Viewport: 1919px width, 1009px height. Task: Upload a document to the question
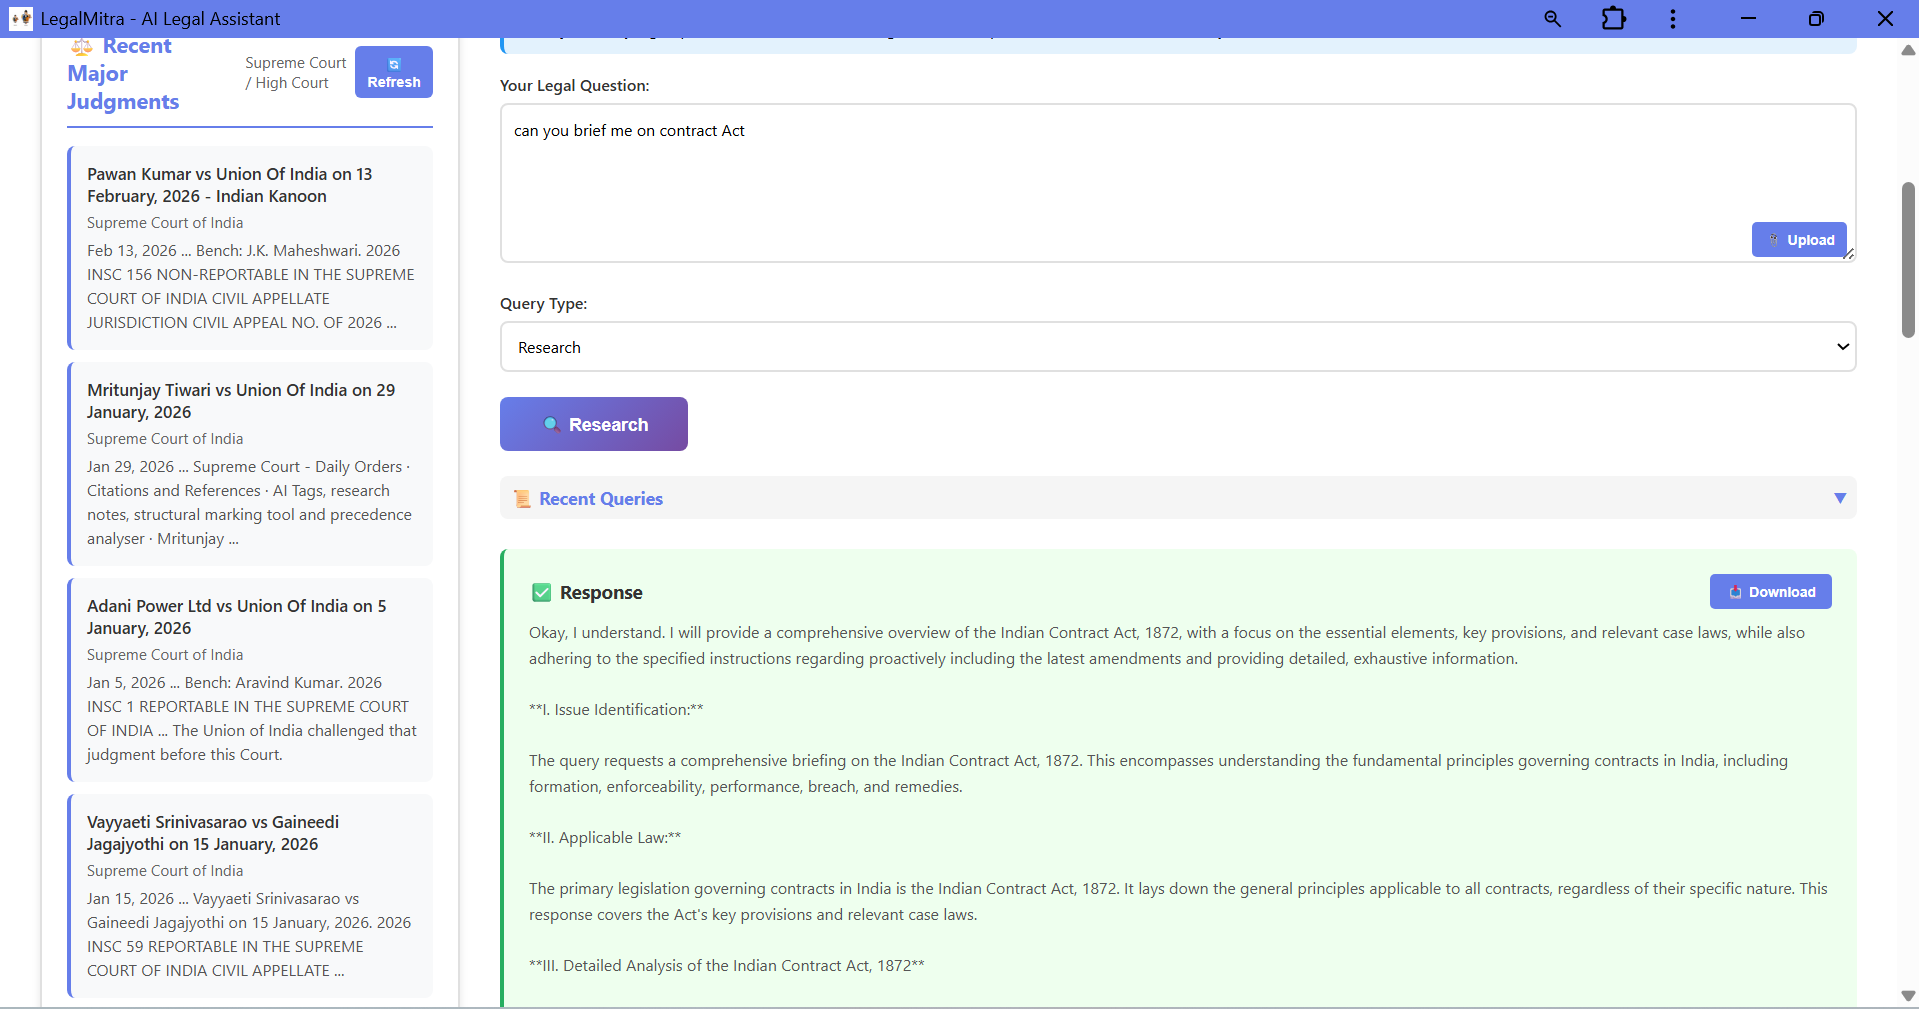pyautogui.click(x=1798, y=240)
